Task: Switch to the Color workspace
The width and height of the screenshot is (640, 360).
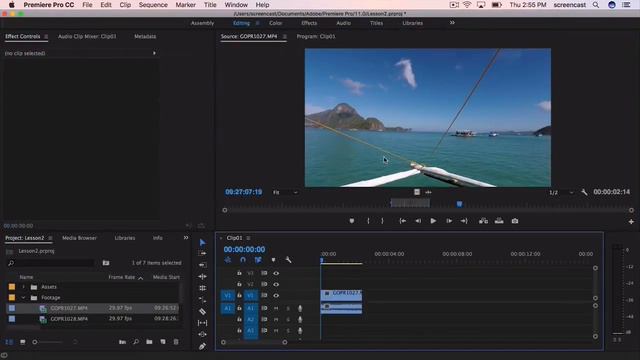Action: click(x=276, y=23)
